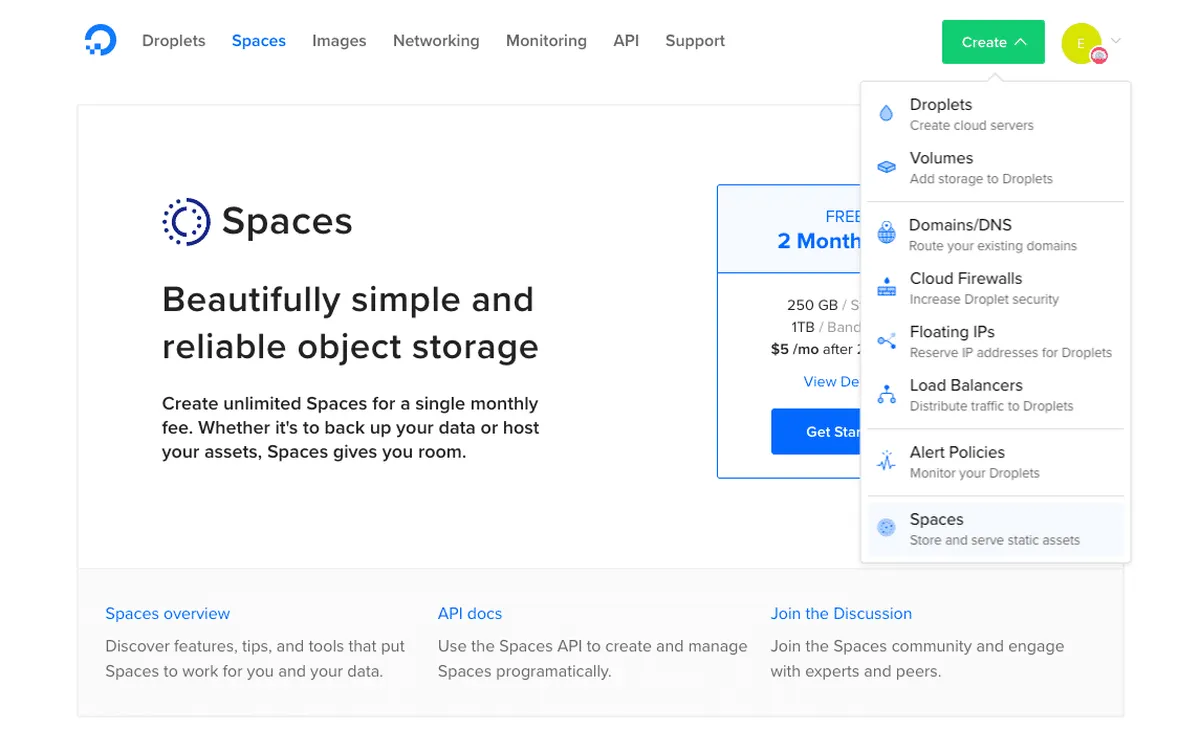
Task: Open the user avatar profile menu
Action: tap(1082, 43)
